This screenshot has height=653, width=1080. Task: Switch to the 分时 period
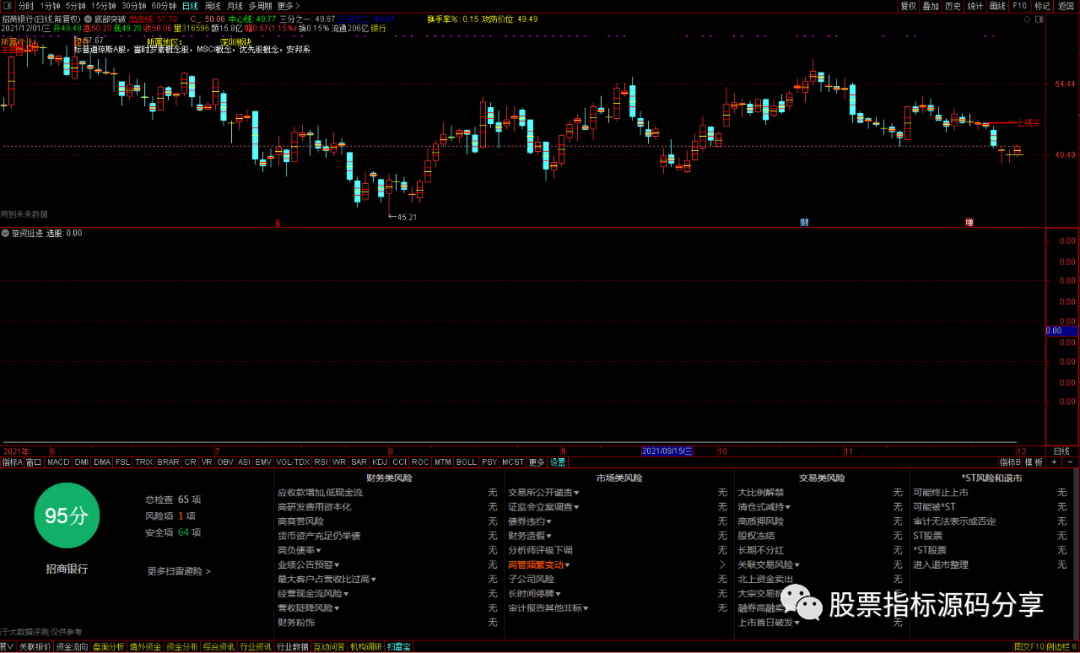[x=25, y=6]
